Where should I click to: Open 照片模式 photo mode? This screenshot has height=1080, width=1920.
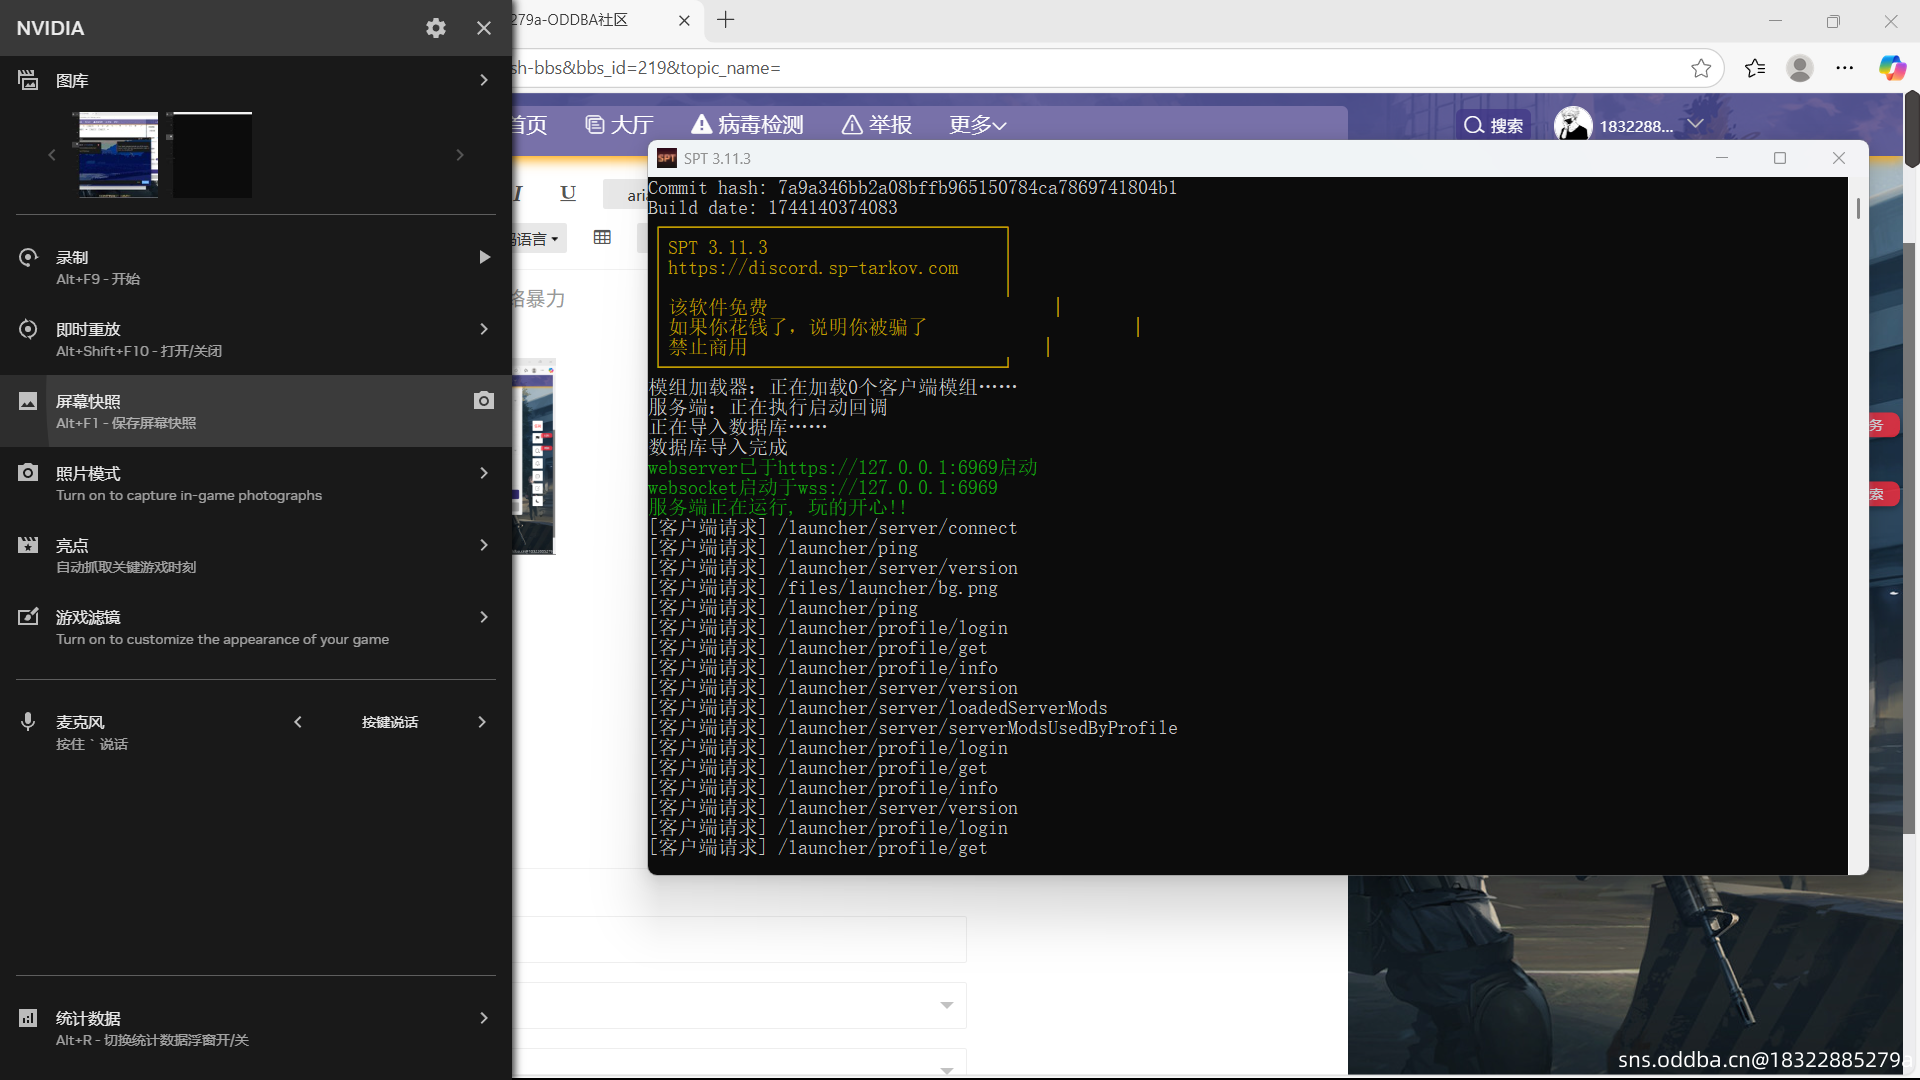(x=256, y=483)
